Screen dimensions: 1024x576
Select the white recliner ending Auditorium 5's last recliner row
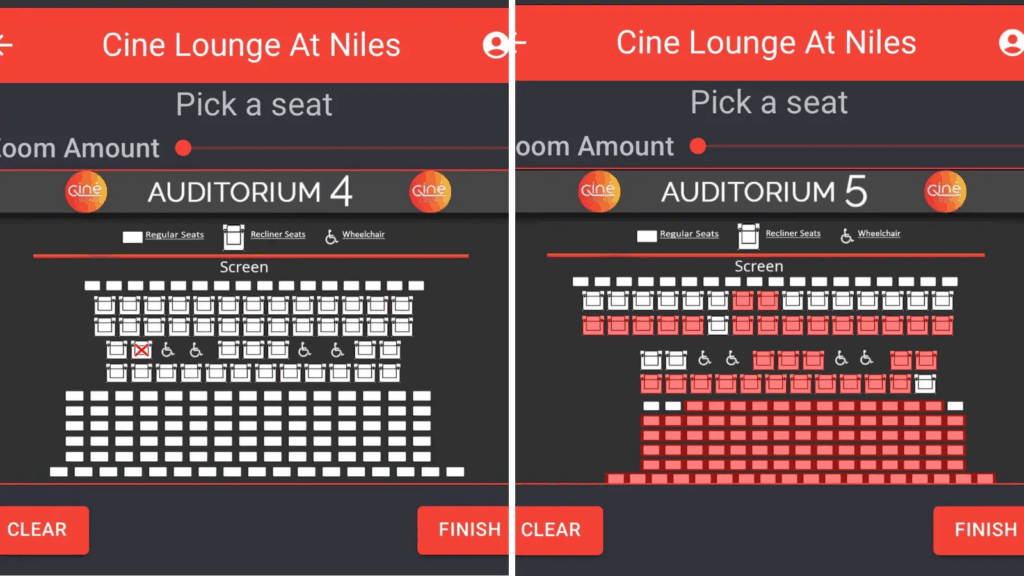click(x=926, y=383)
